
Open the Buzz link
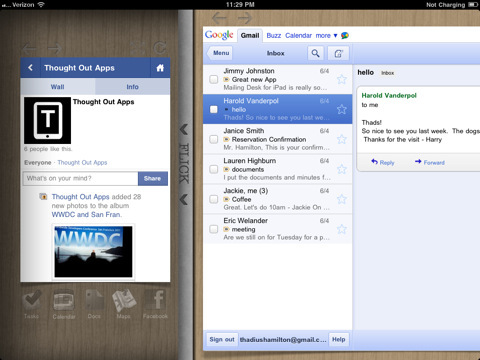(274, 36)
